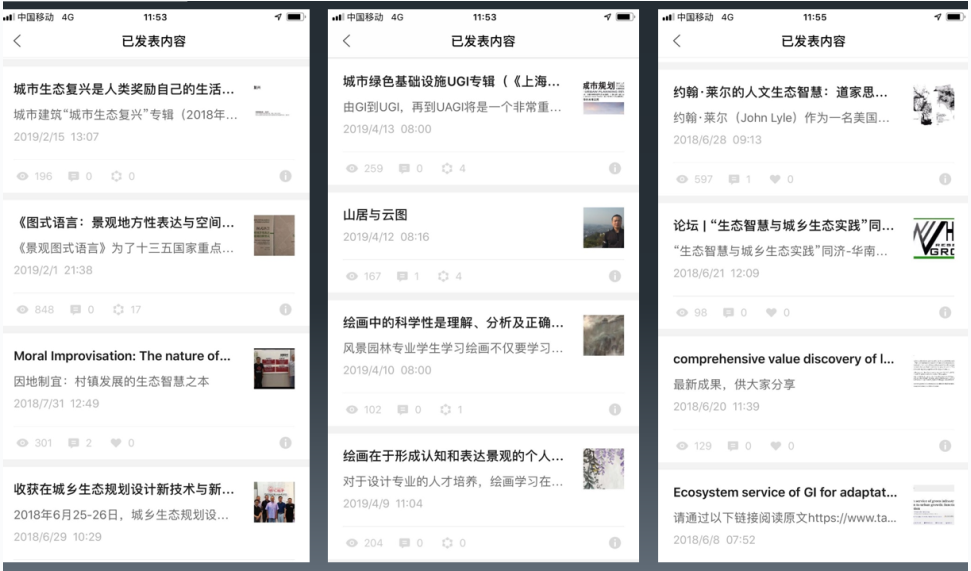Open info icon for comprehensive value discovery post
Viewport: 971px width, 571px height.
click(x=945, y=445)
